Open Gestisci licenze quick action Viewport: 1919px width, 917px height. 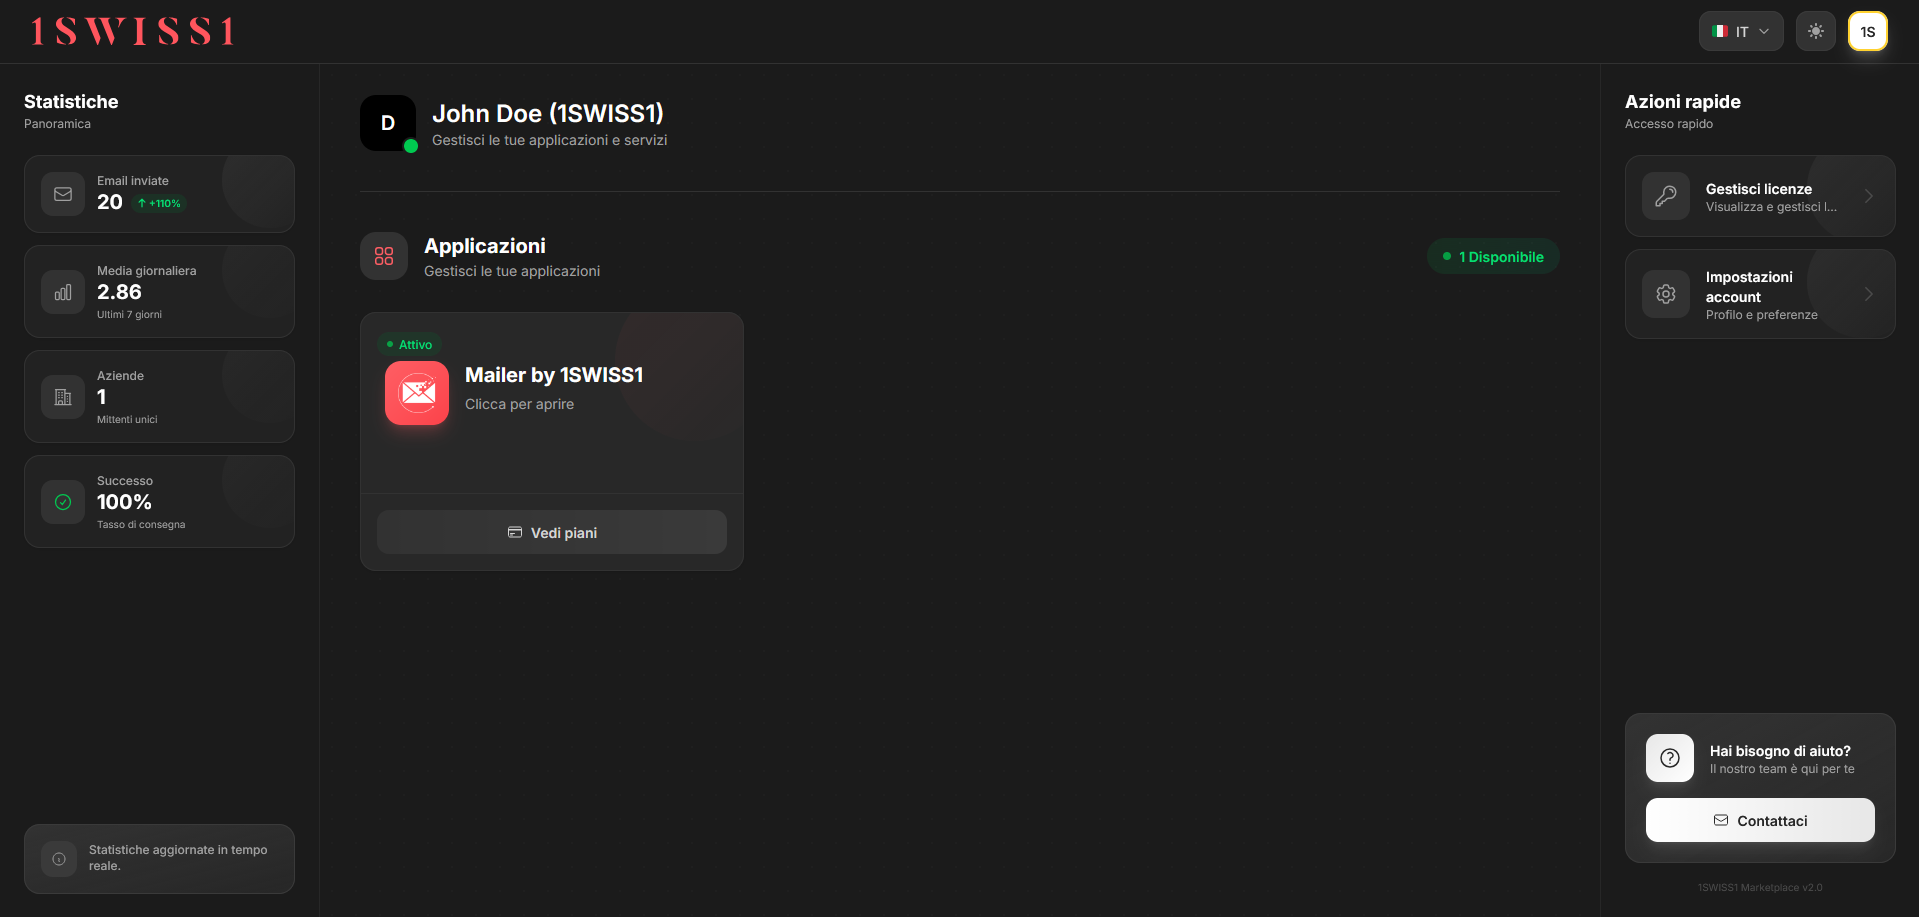pos(1760,196)
